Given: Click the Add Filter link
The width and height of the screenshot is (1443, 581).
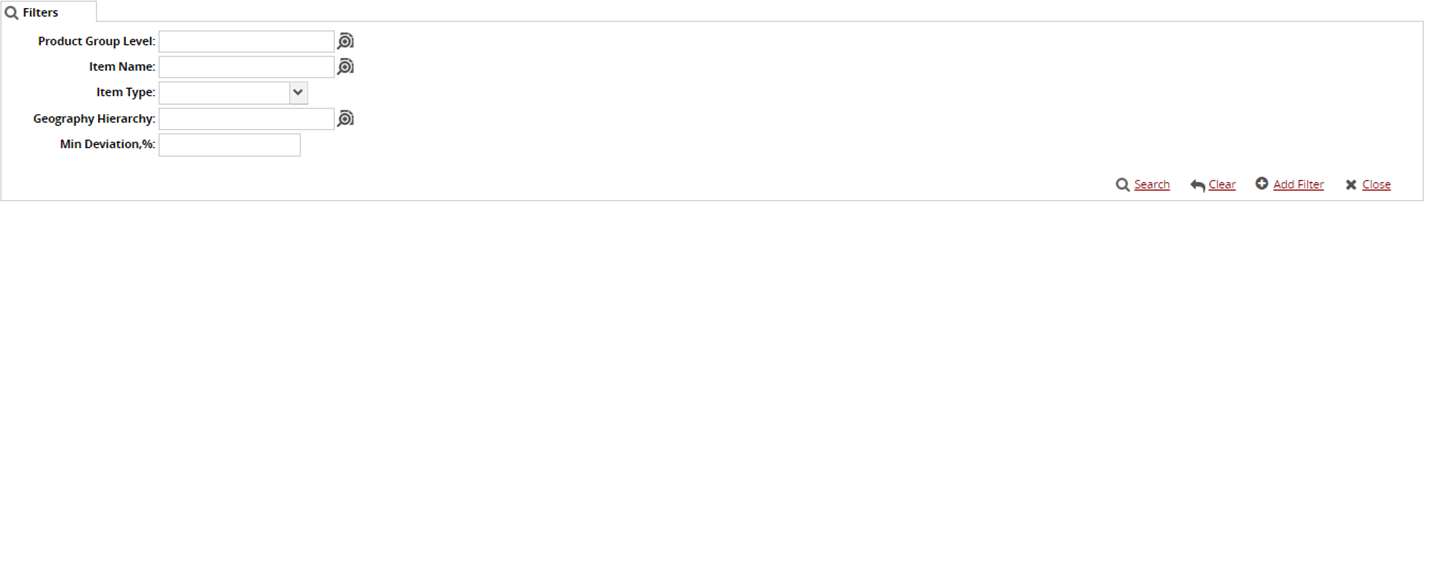Looking at the screenshot, I should point(1298,185).
